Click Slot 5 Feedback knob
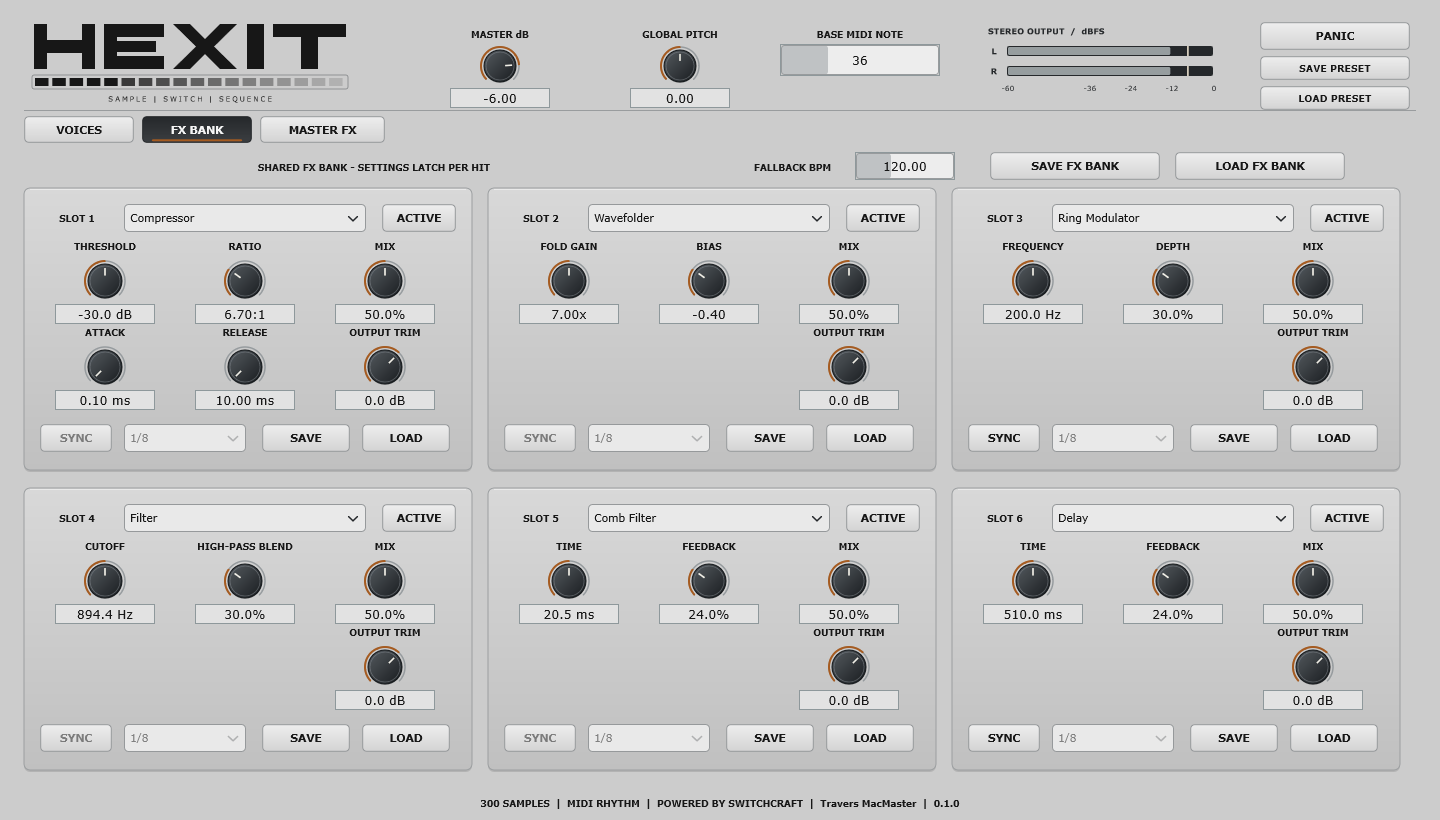Image resolution: width=1440 pixels, height=820 pixels. click(x=709, y=581)
